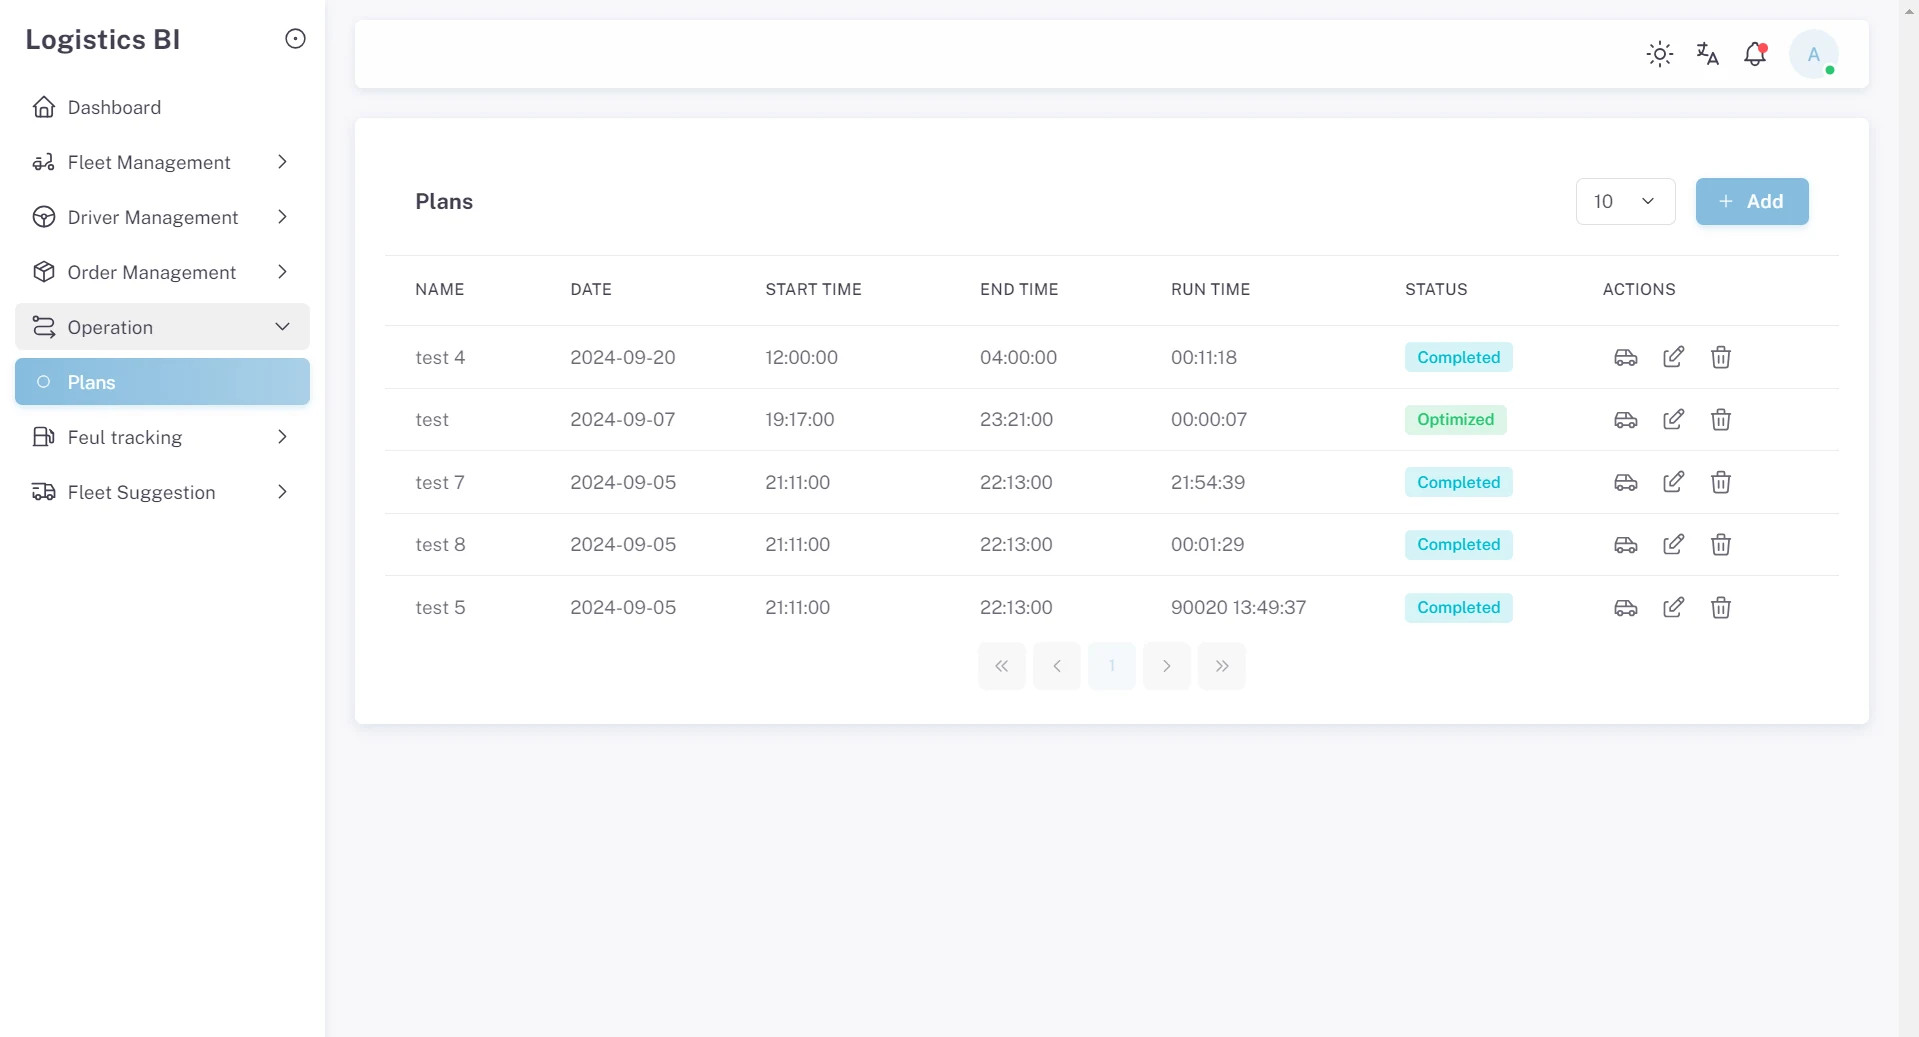Edit plan test 5
Screen dimensions: 1919x1037
pos(1673,607)
